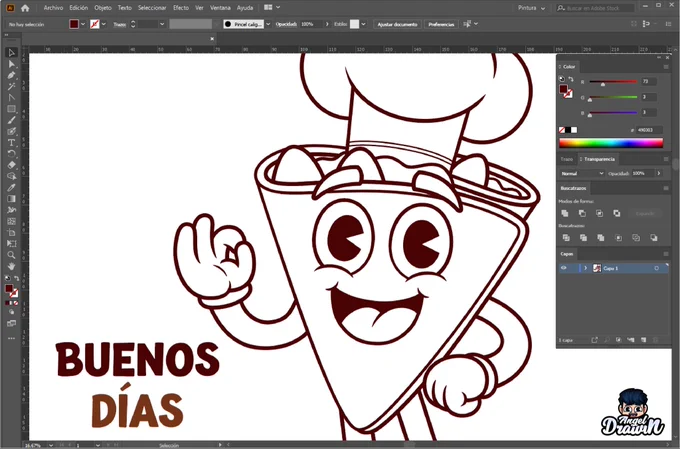Toggle the Capa 1 target circle
This screenshot has width=680, height=449.
click(657, 268)
